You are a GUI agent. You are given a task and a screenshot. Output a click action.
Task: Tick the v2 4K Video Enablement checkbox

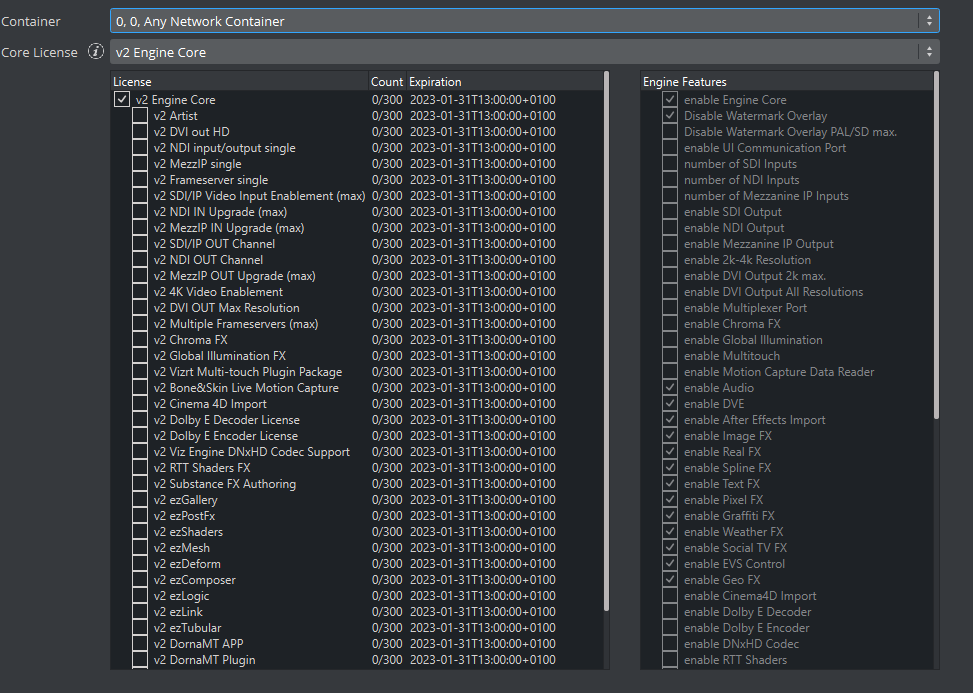140,292
